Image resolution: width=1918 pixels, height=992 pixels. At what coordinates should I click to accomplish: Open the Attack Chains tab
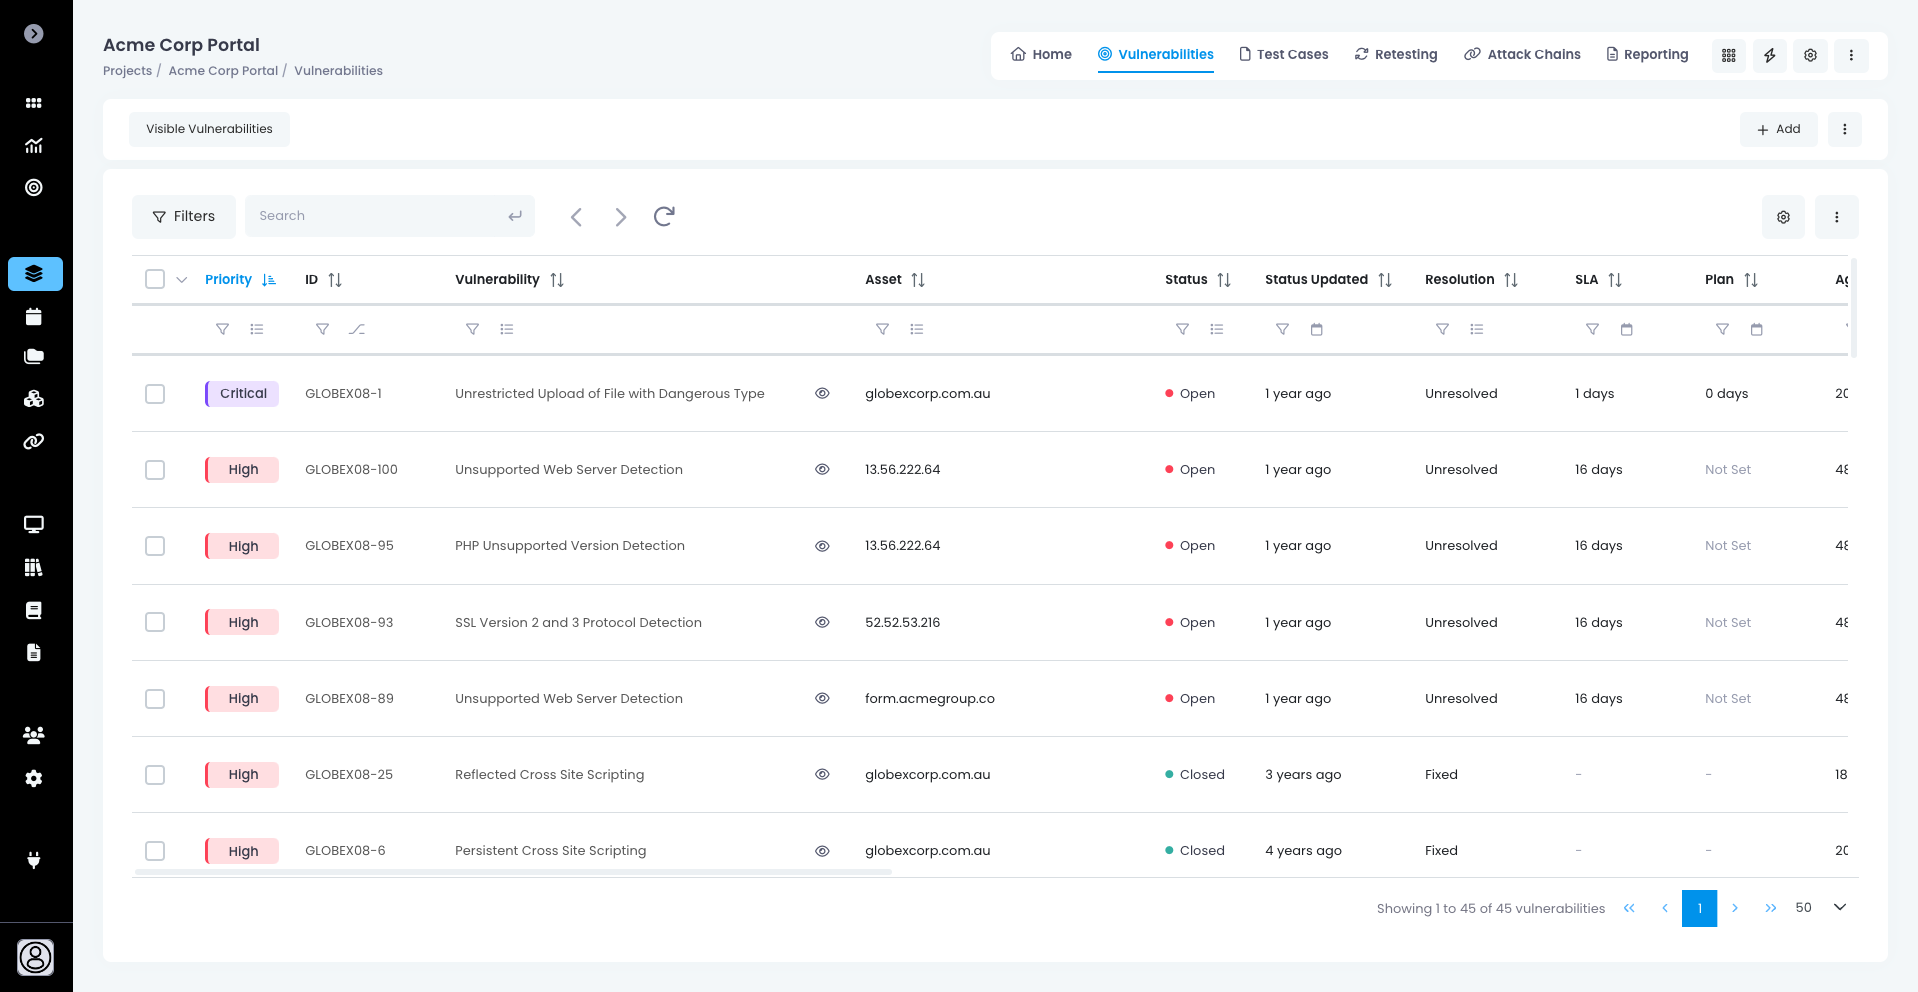[x=1522, y=54]
